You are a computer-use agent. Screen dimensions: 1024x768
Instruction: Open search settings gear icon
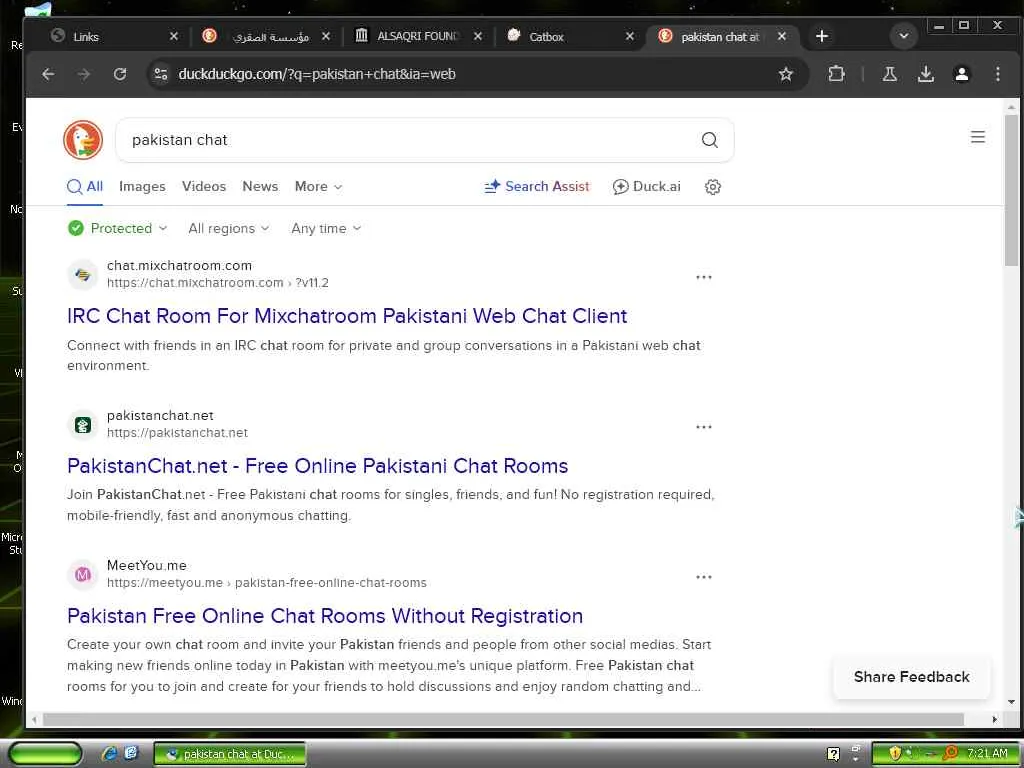[x=712, y=187]
